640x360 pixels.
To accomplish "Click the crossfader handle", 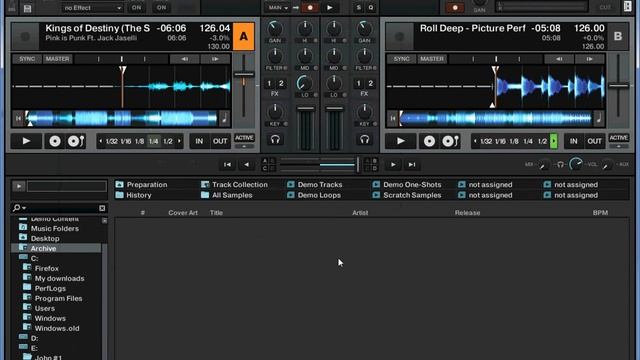I will (358, 164).
